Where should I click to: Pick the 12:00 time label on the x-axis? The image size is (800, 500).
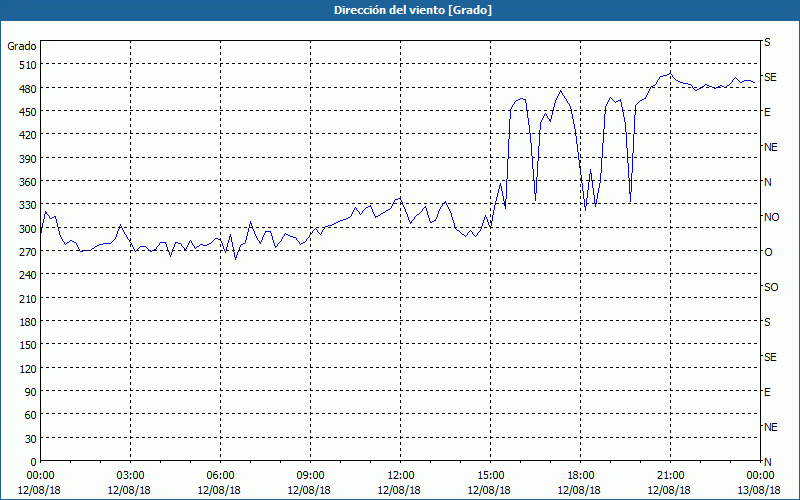401,476
